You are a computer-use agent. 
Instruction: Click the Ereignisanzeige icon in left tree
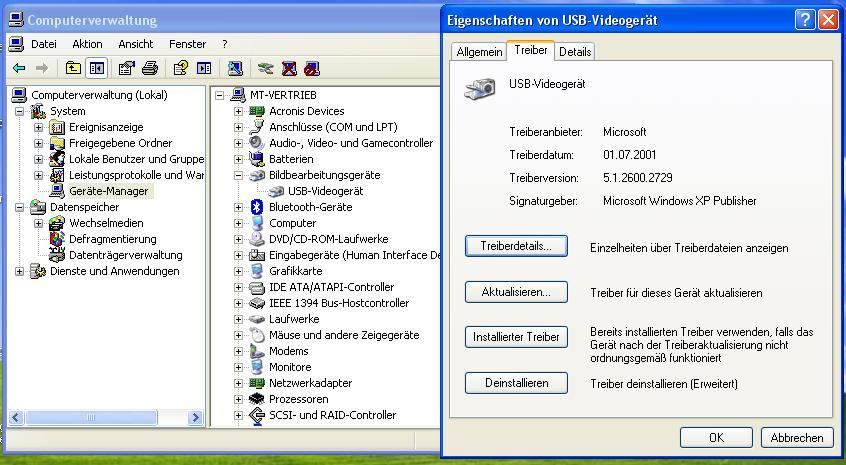click(x=57, y=127)
